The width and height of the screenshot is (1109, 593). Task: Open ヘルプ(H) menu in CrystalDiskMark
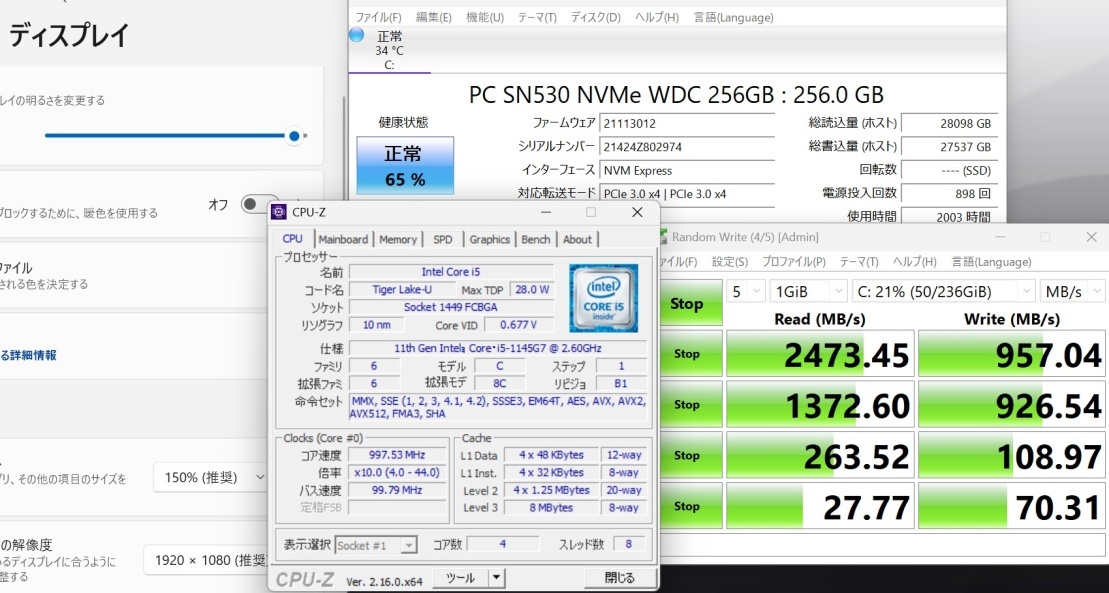[915, 262]
